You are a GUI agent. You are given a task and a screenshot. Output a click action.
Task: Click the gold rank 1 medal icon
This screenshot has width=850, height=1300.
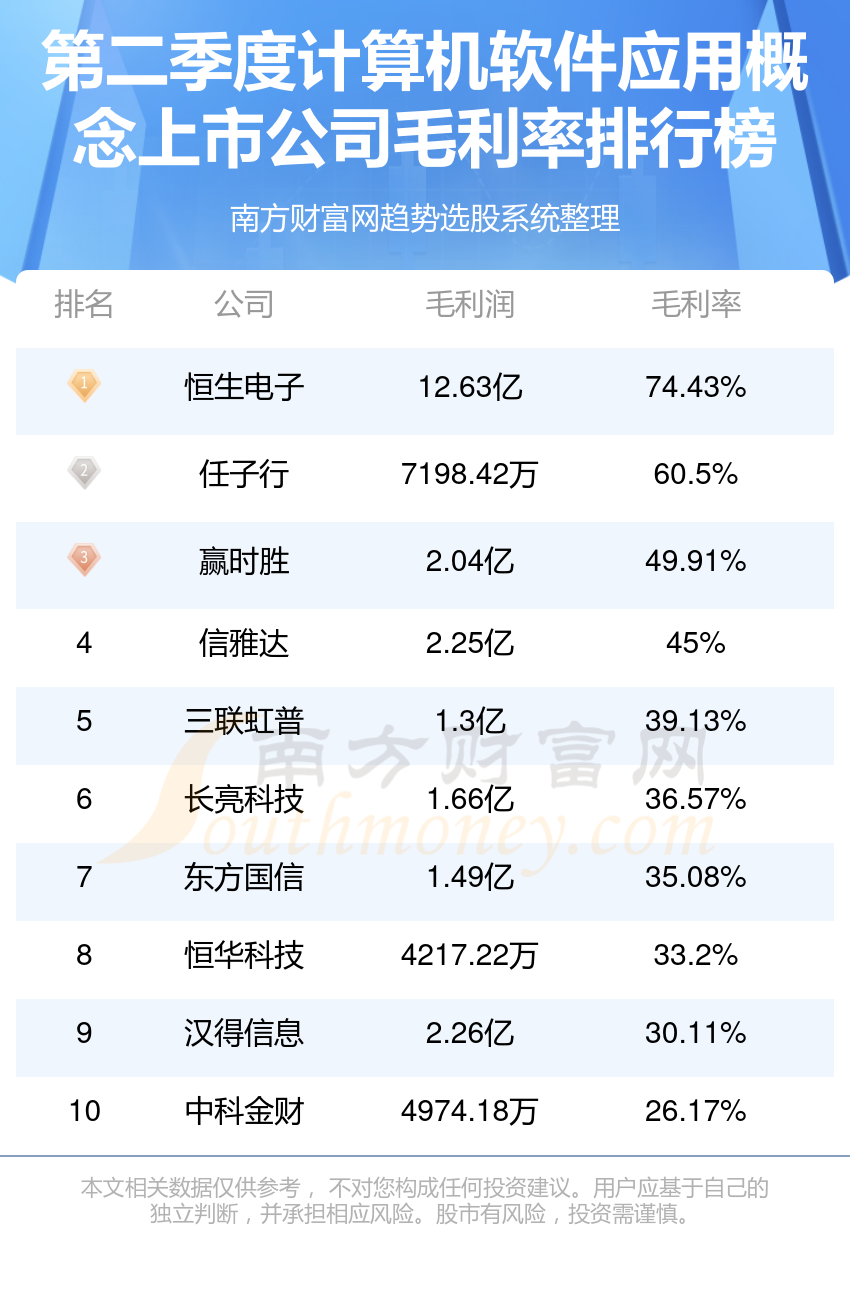coord(84,385)
